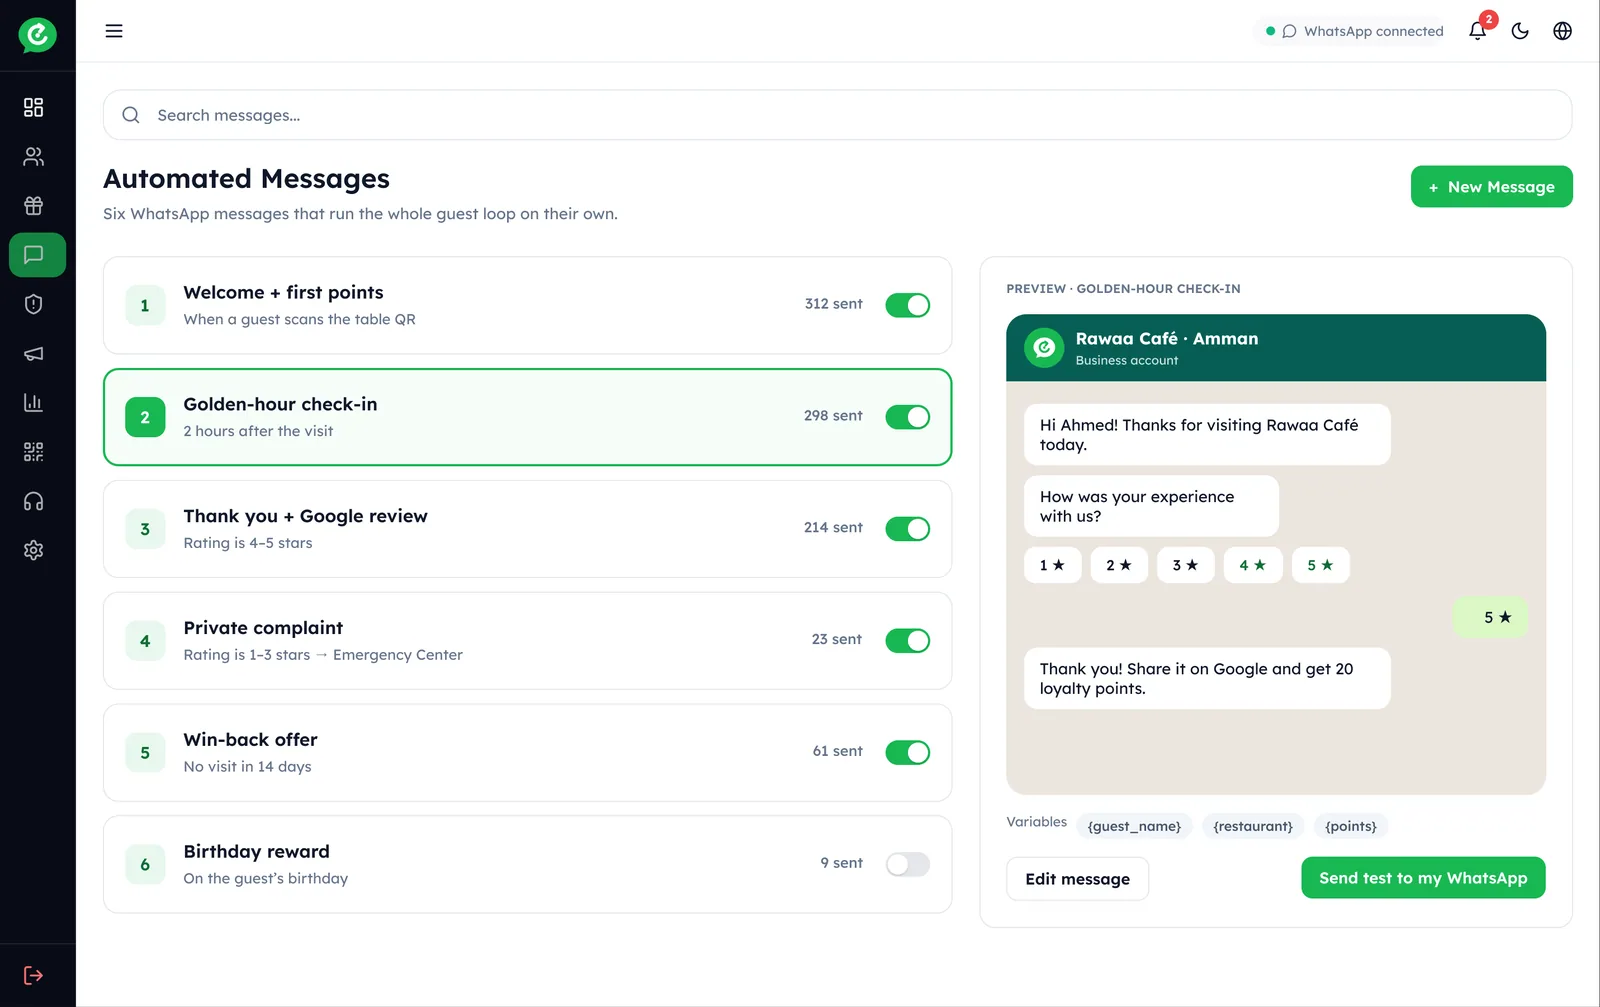Select the 5 star chip in rating row
1600x1007 pixels.
(1321, 565)
